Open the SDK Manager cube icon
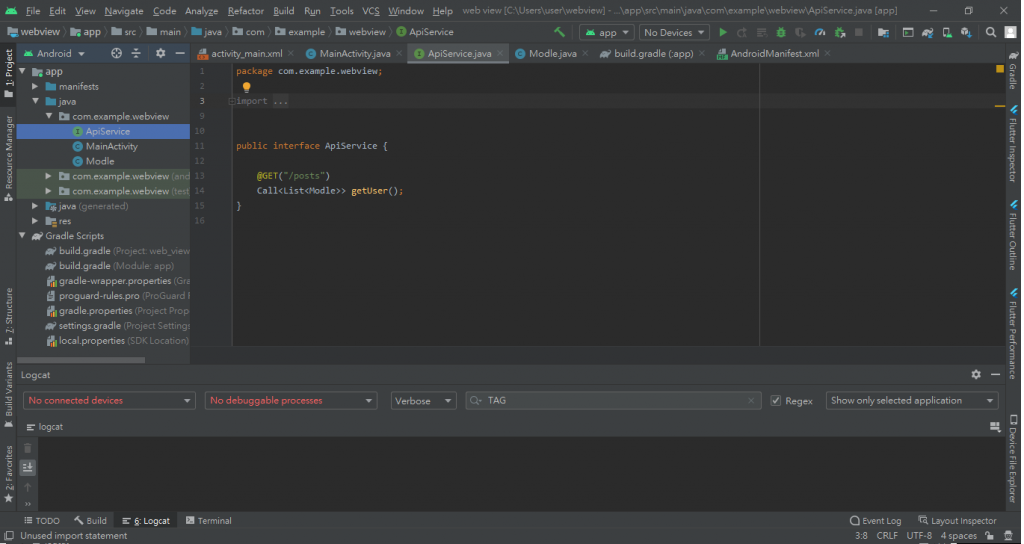This screenshot has height=544, width=1024. tap(967, 32)
